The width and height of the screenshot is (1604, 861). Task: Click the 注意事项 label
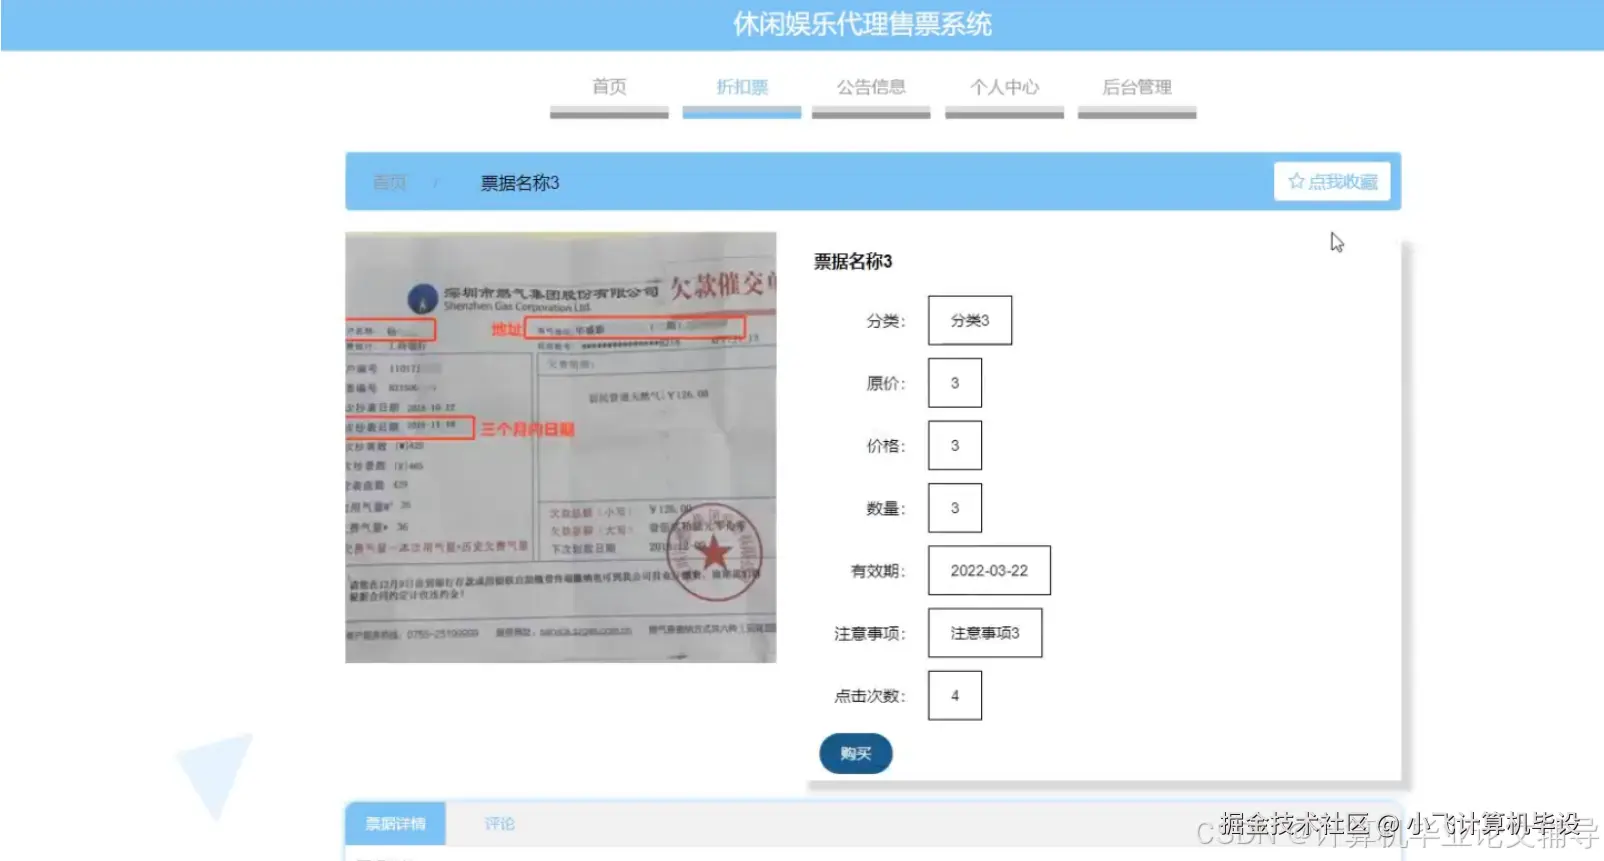(870, 634)
